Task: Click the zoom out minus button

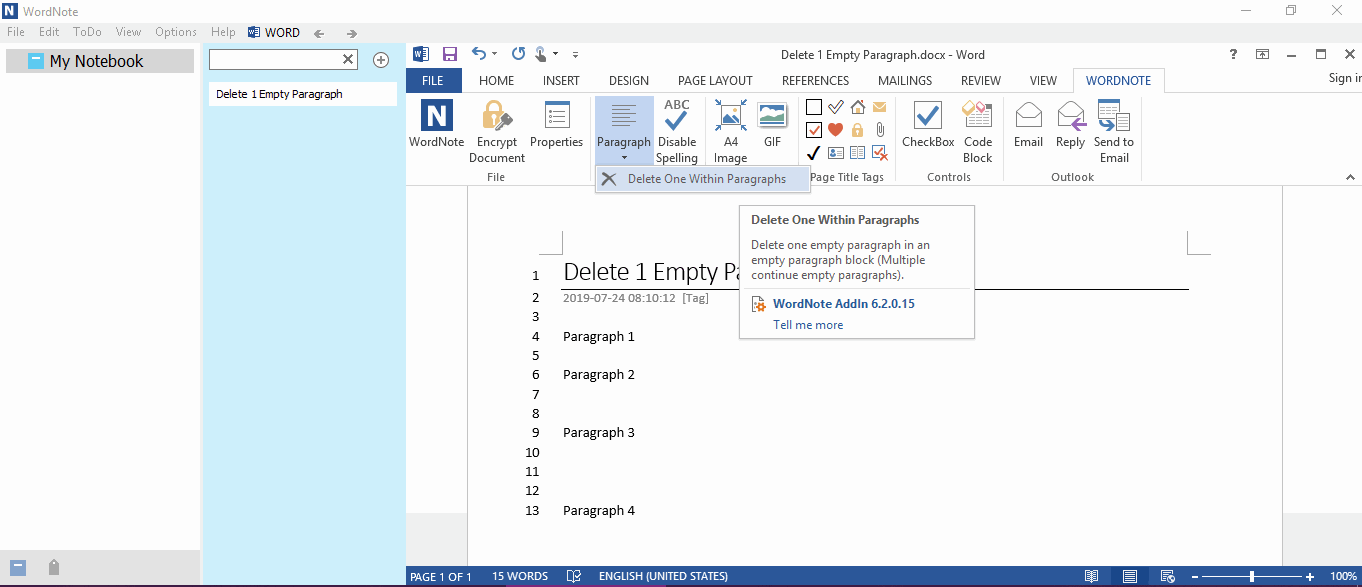Action: (1193, 577)
